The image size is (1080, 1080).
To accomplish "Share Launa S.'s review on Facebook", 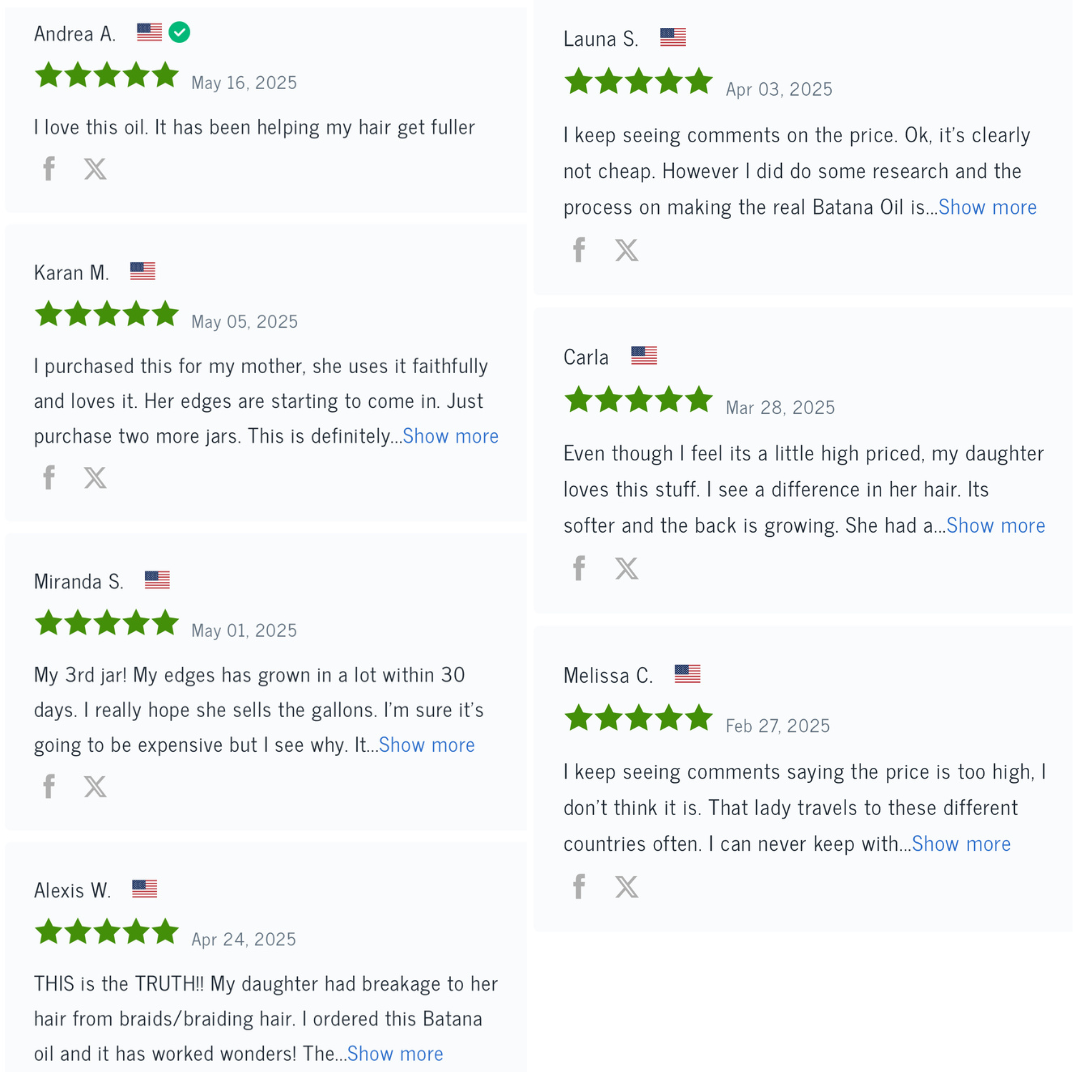I will (578, 250).
